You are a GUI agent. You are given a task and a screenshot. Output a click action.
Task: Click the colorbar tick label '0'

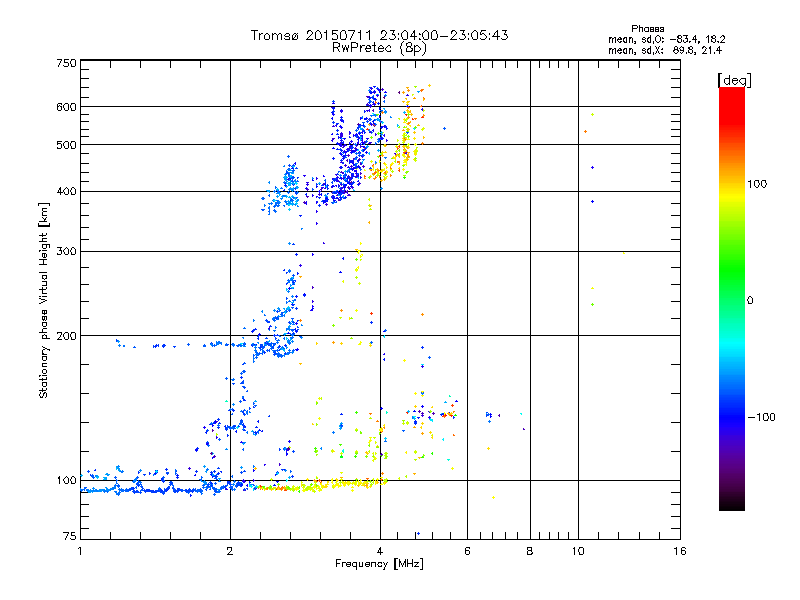pyautogui.click(x=750, y=301)
